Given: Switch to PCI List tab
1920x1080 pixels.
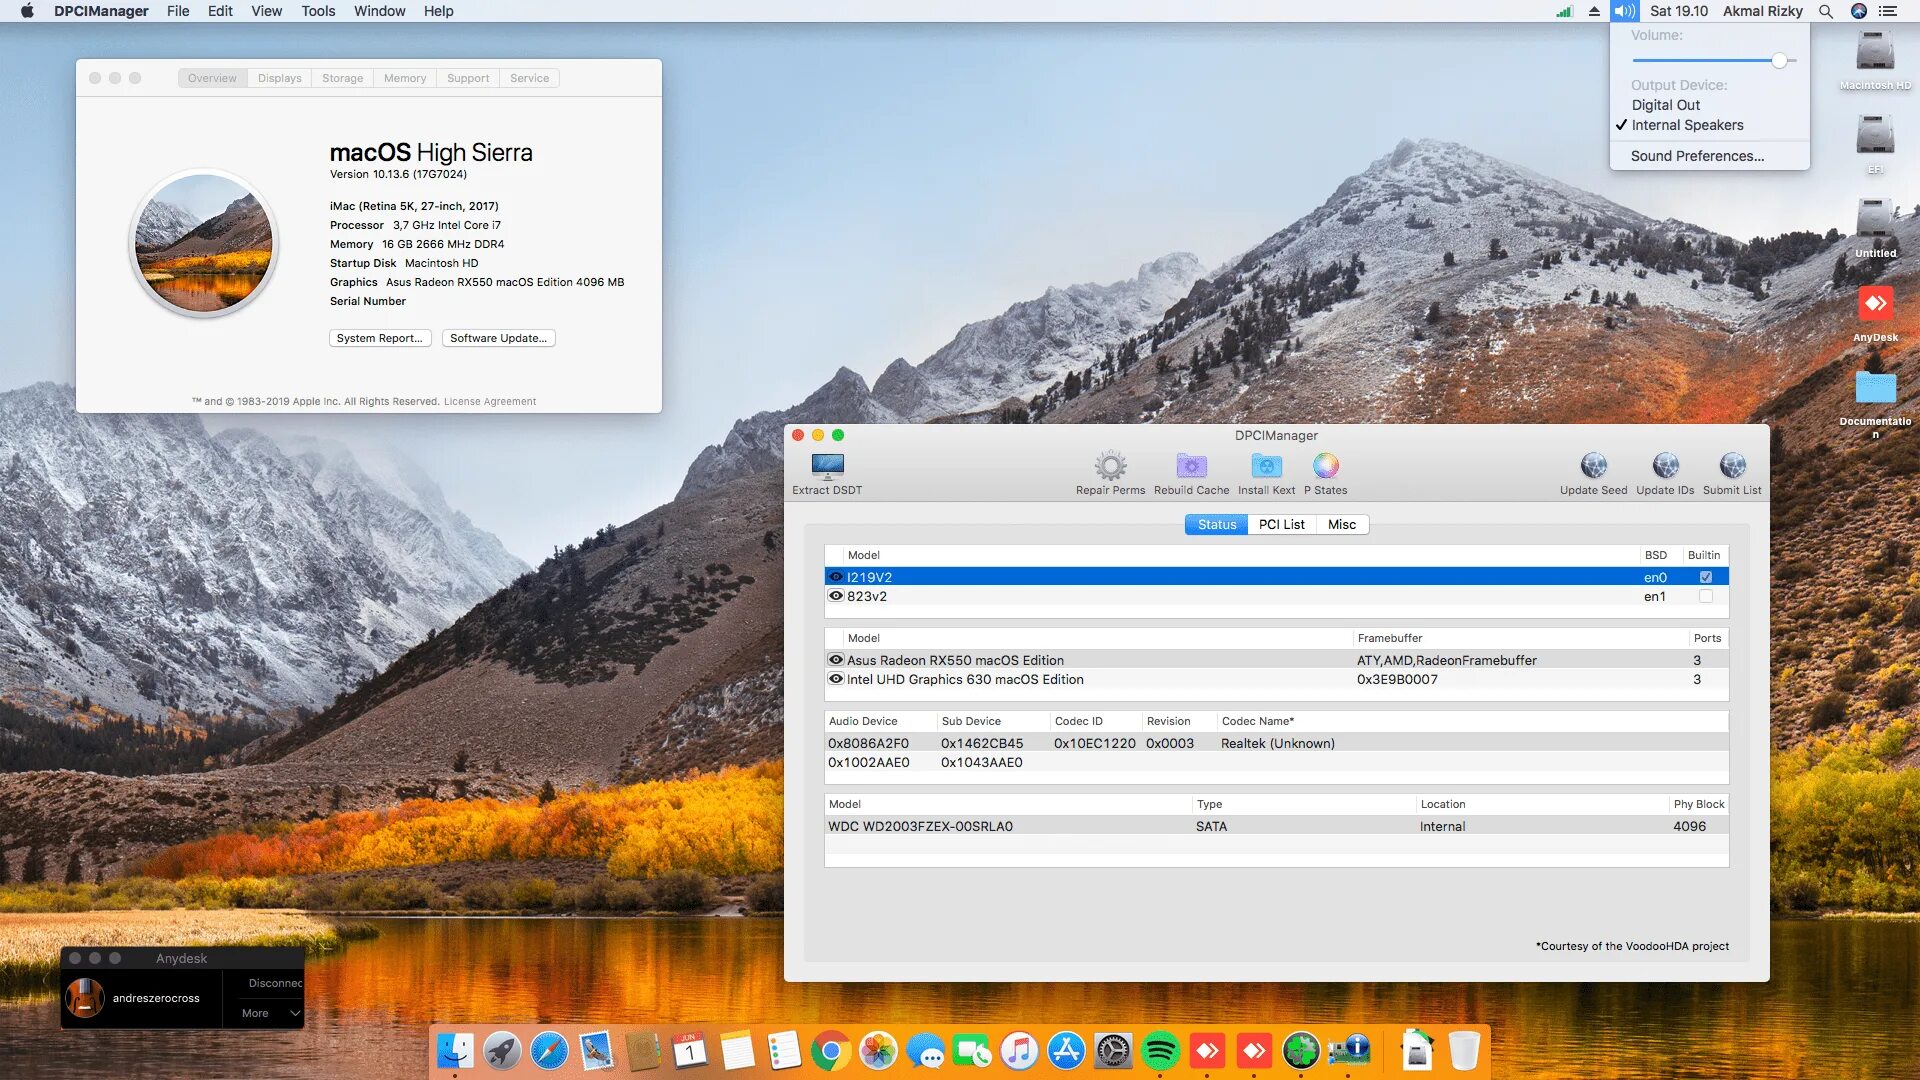Looking at the screenshot, I should click(1282, 524).
